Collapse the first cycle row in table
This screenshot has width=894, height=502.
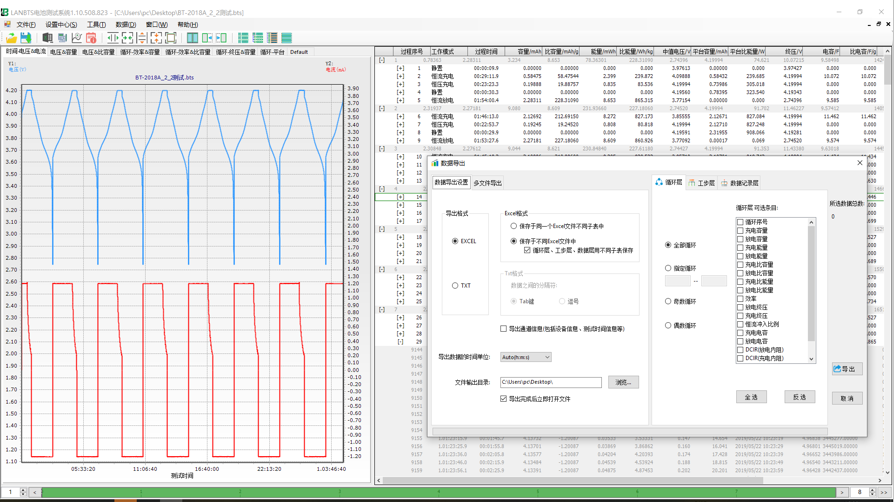pyautogui.click(x=382, y=60)
